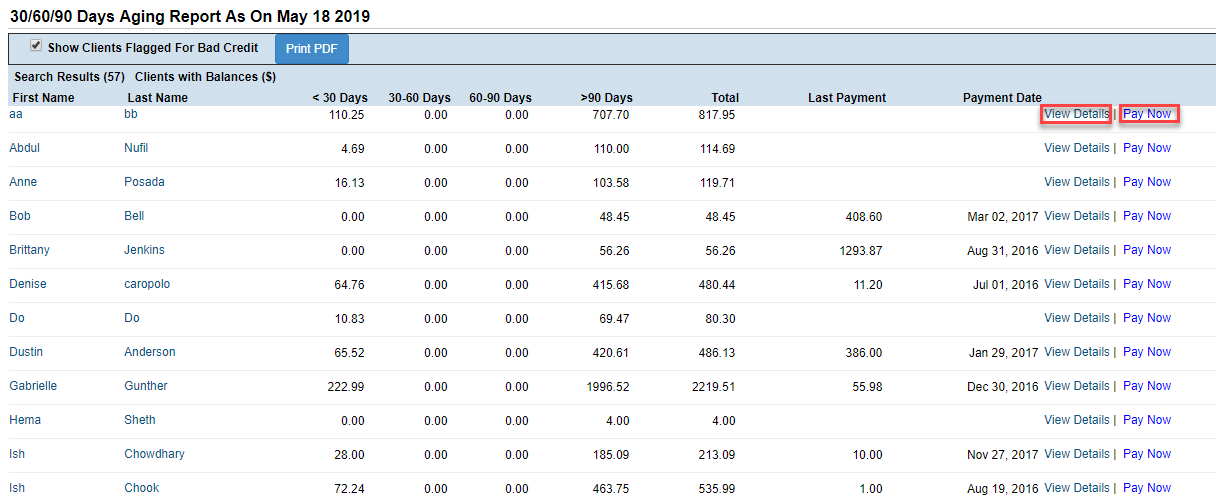View Details for Ish Chowdhary
The width and height of the screenshot is (1216, 504).
point(1077,454)
